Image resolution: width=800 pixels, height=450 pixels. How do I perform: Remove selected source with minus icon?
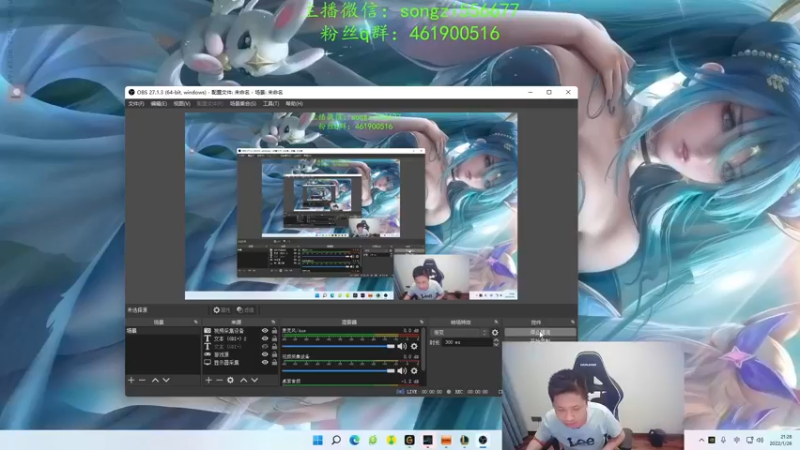point(219,380)
